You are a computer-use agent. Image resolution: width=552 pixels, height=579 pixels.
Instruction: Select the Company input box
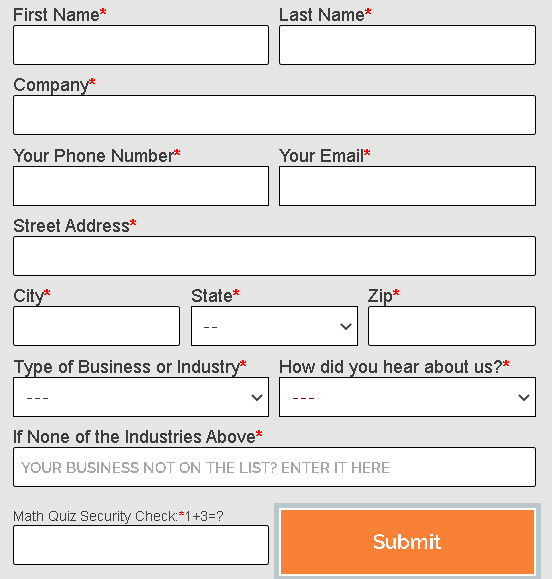pos(274,115)
